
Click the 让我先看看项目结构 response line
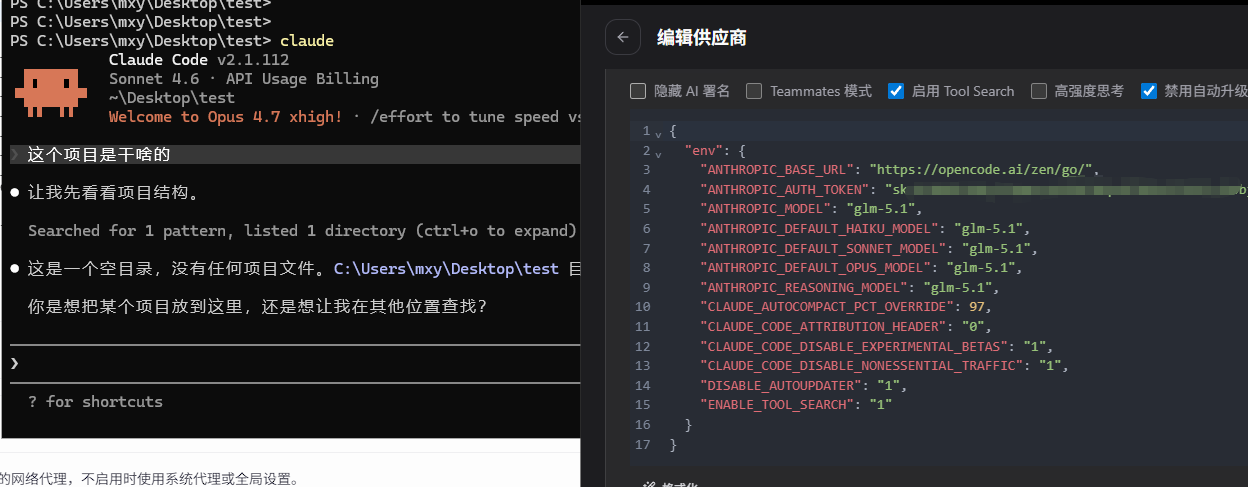pos(112,192)
